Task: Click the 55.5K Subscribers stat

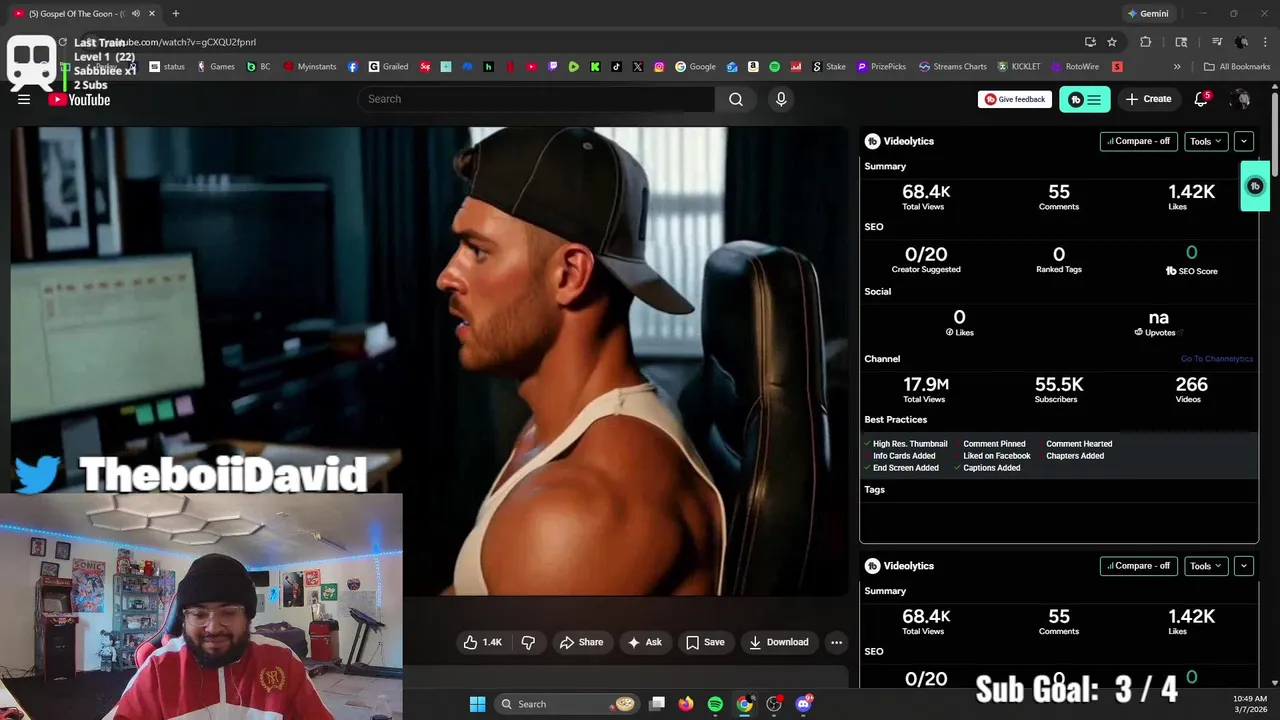Action: [1058, 389]
